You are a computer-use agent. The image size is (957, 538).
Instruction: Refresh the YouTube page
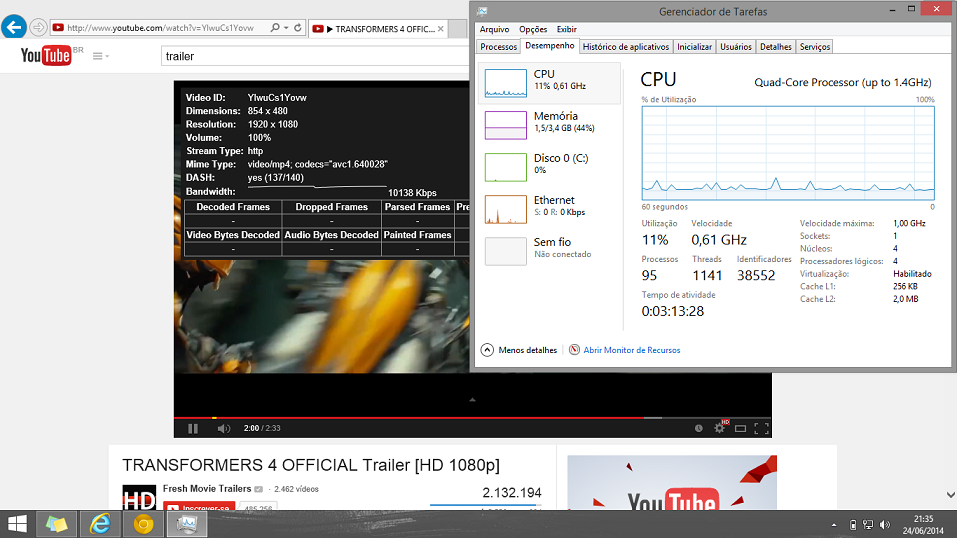(298, 28)
